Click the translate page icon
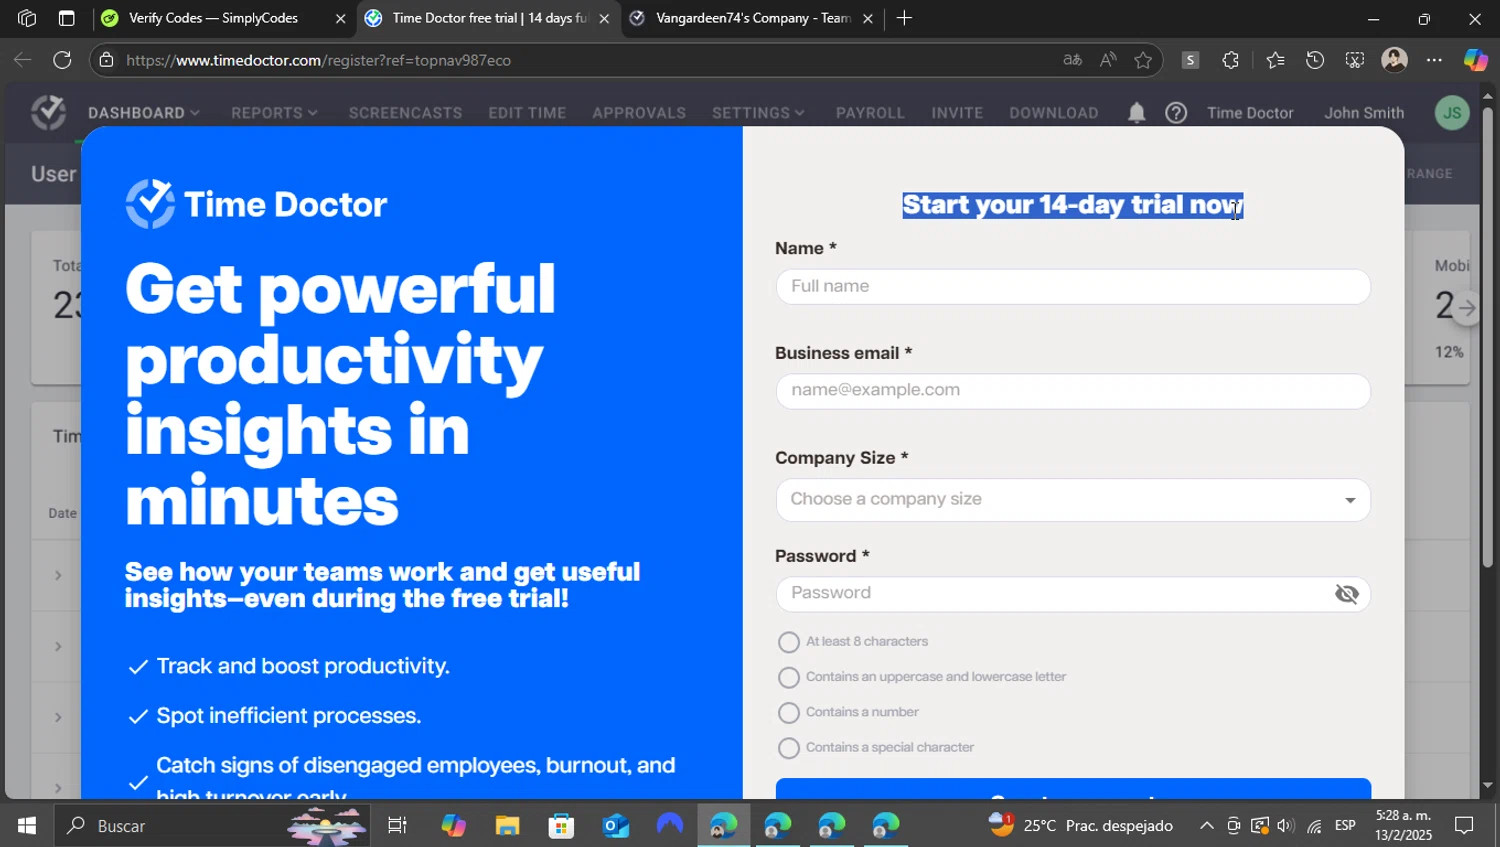 point(1072,60)
